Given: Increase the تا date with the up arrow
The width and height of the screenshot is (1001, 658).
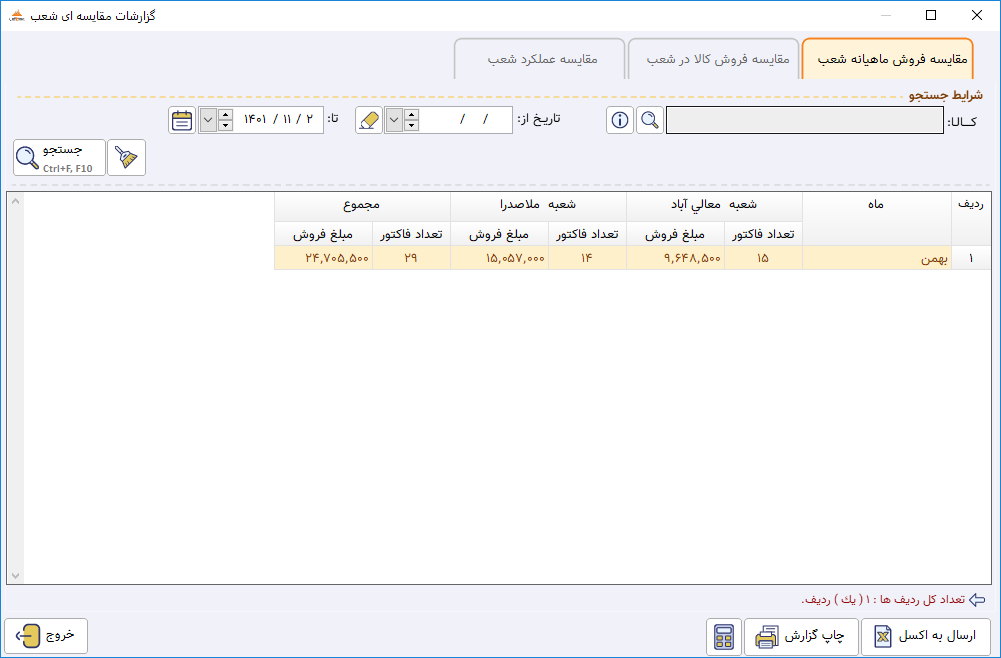Looking at the screenshot, I should point(225,115).
